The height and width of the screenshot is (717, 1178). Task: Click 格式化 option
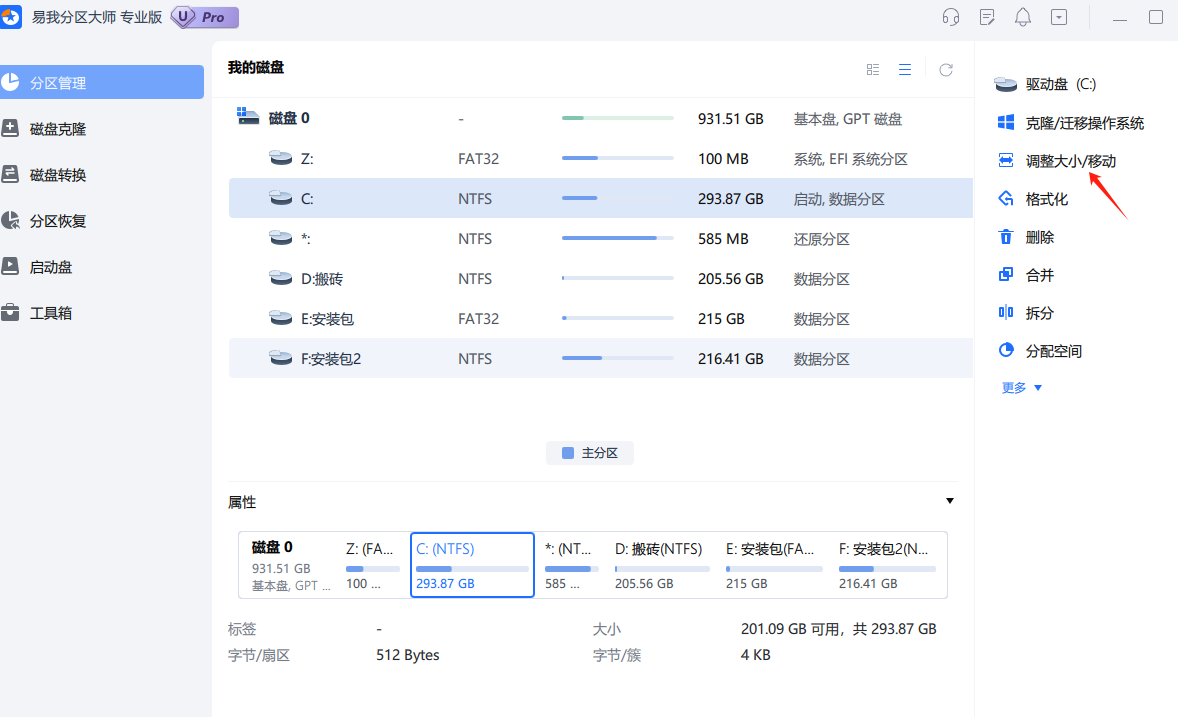click(1047, 199)
